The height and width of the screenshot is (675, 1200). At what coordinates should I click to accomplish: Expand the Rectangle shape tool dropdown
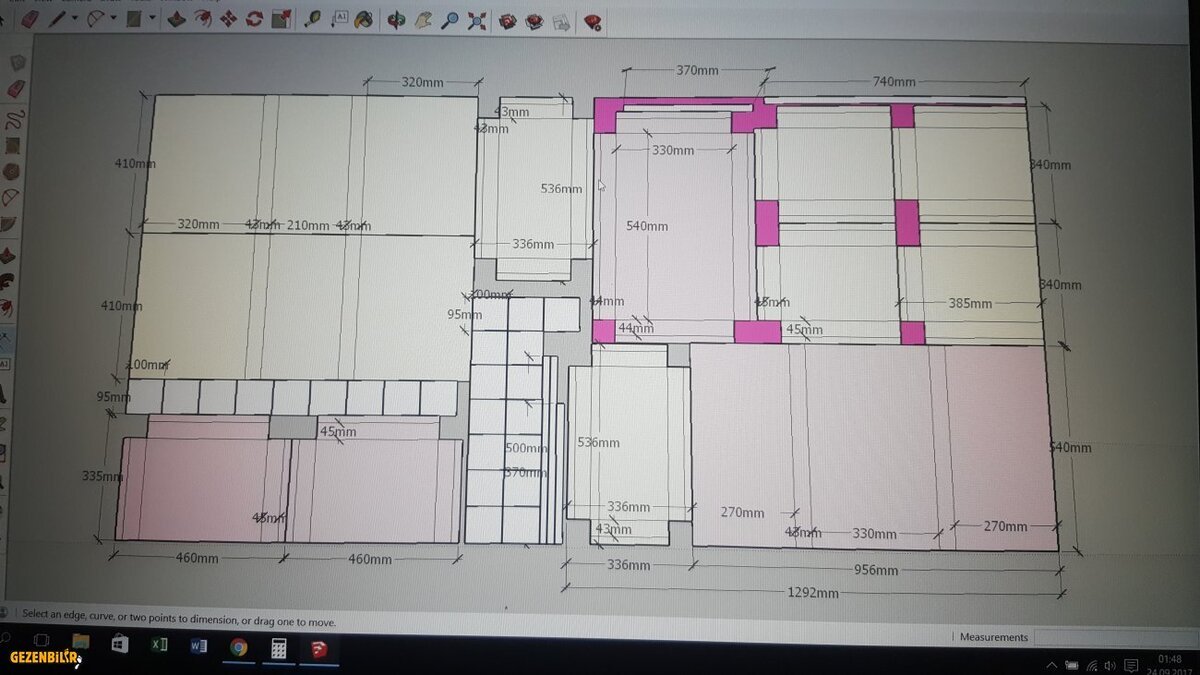152,18
